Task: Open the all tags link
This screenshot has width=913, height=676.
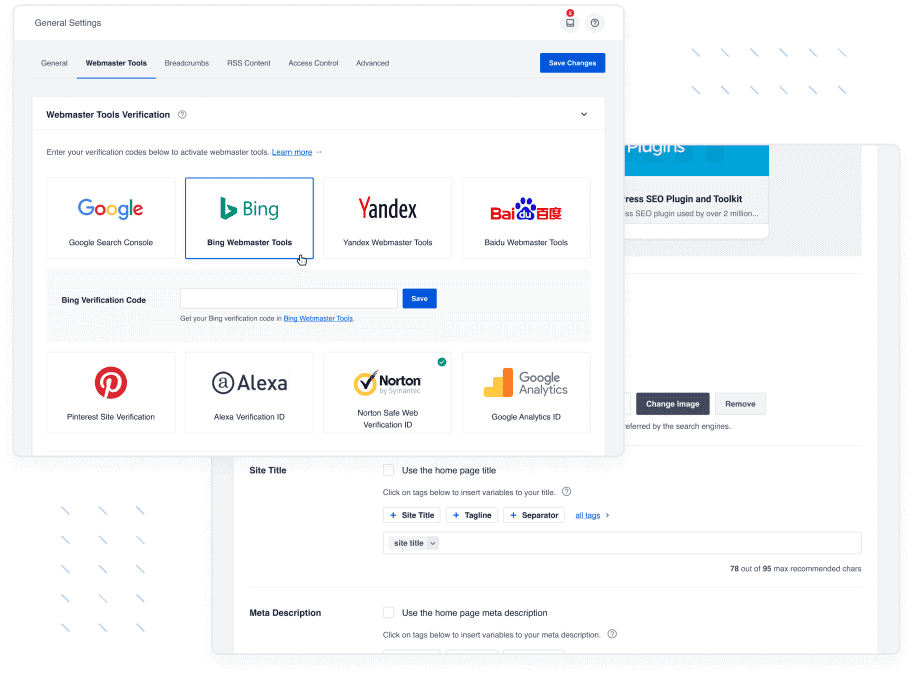Action: click(x=588, y=515)
